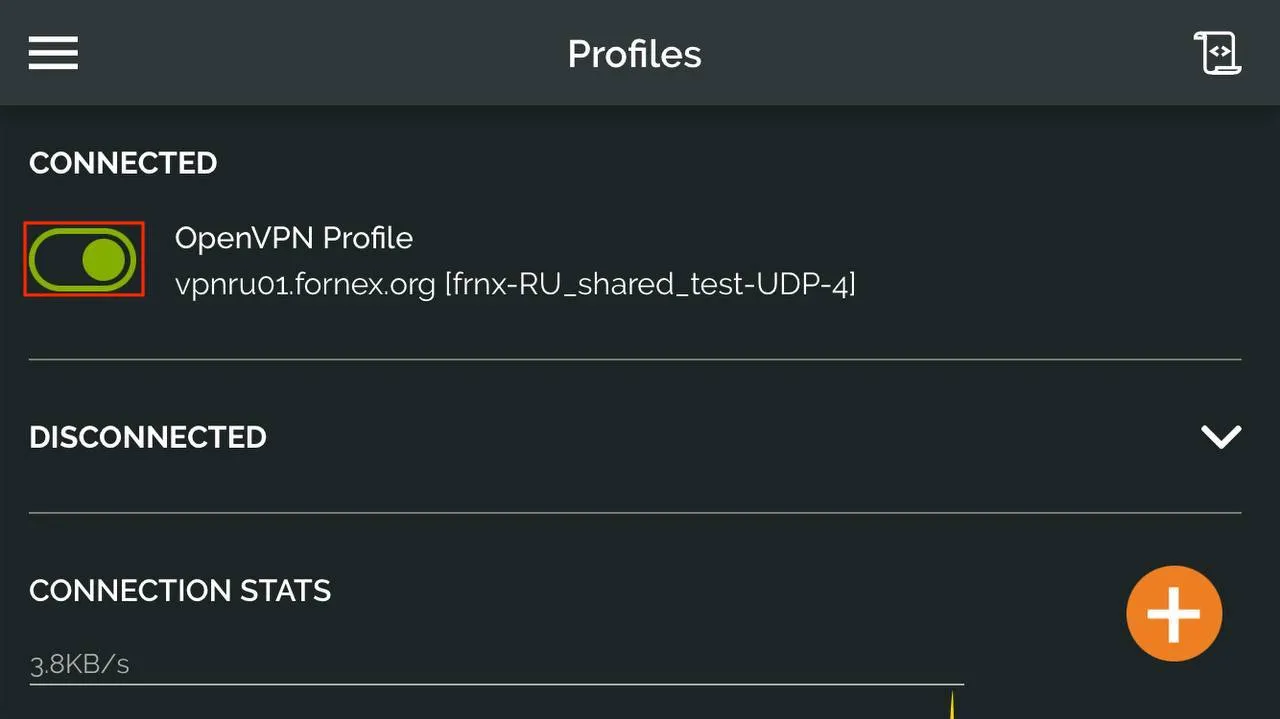This screenshot has height=719, width=1280.
Task: Tap the white plus sign glyph
Action: (1174, 613)
